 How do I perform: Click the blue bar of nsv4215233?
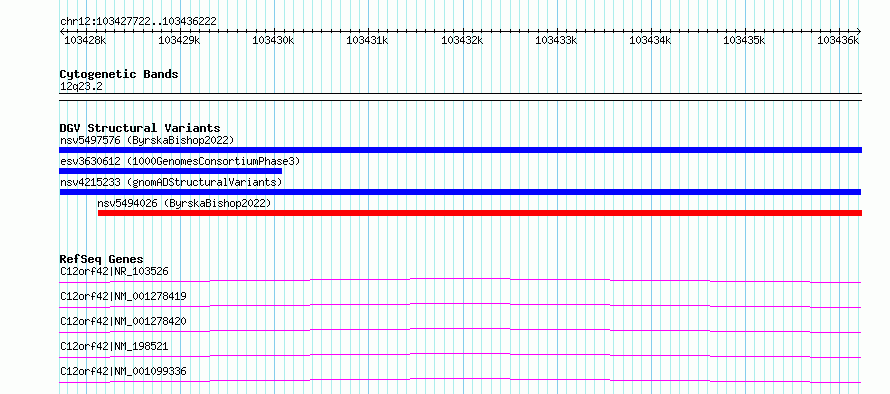(x=460, y=192)
